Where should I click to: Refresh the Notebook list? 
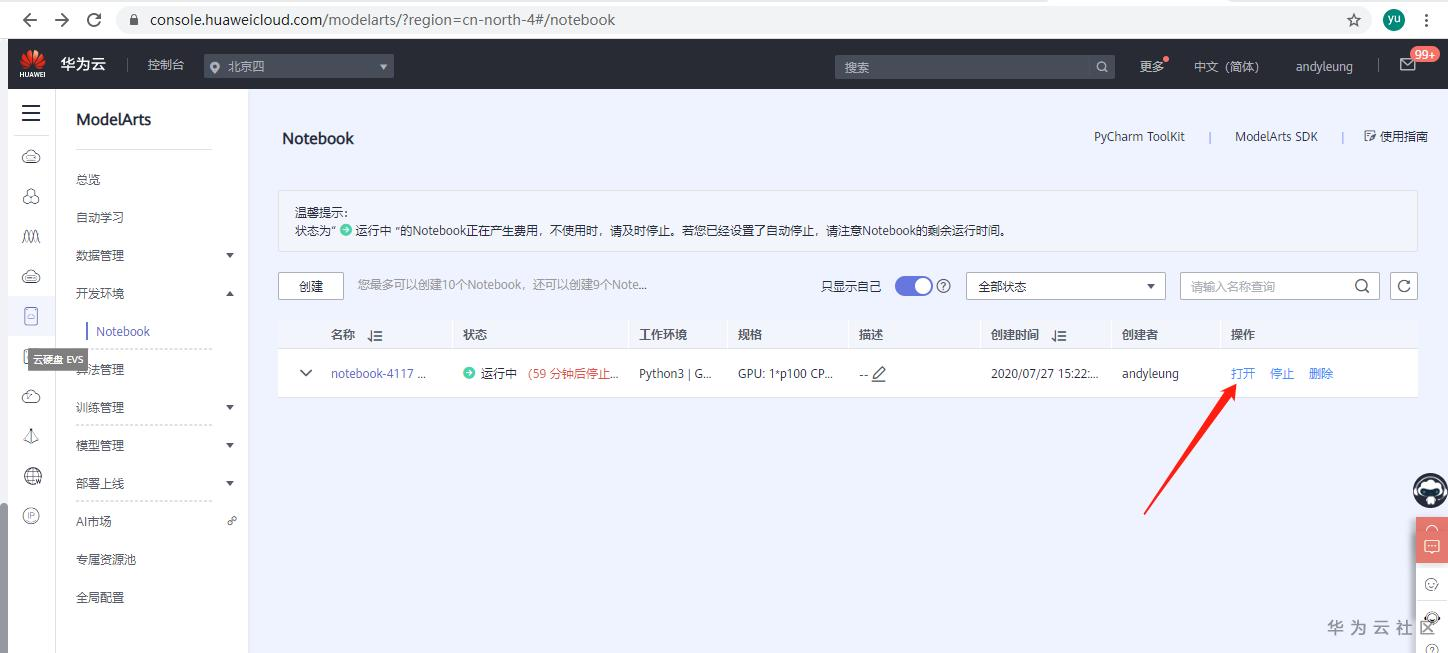(x=1404, y=286)
